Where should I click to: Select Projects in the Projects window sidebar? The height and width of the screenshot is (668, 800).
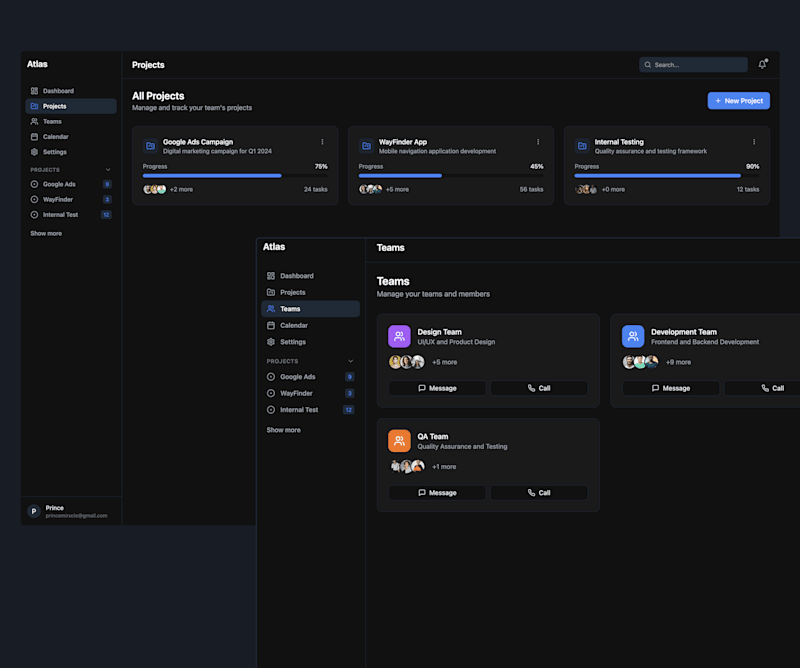(71, 106)
